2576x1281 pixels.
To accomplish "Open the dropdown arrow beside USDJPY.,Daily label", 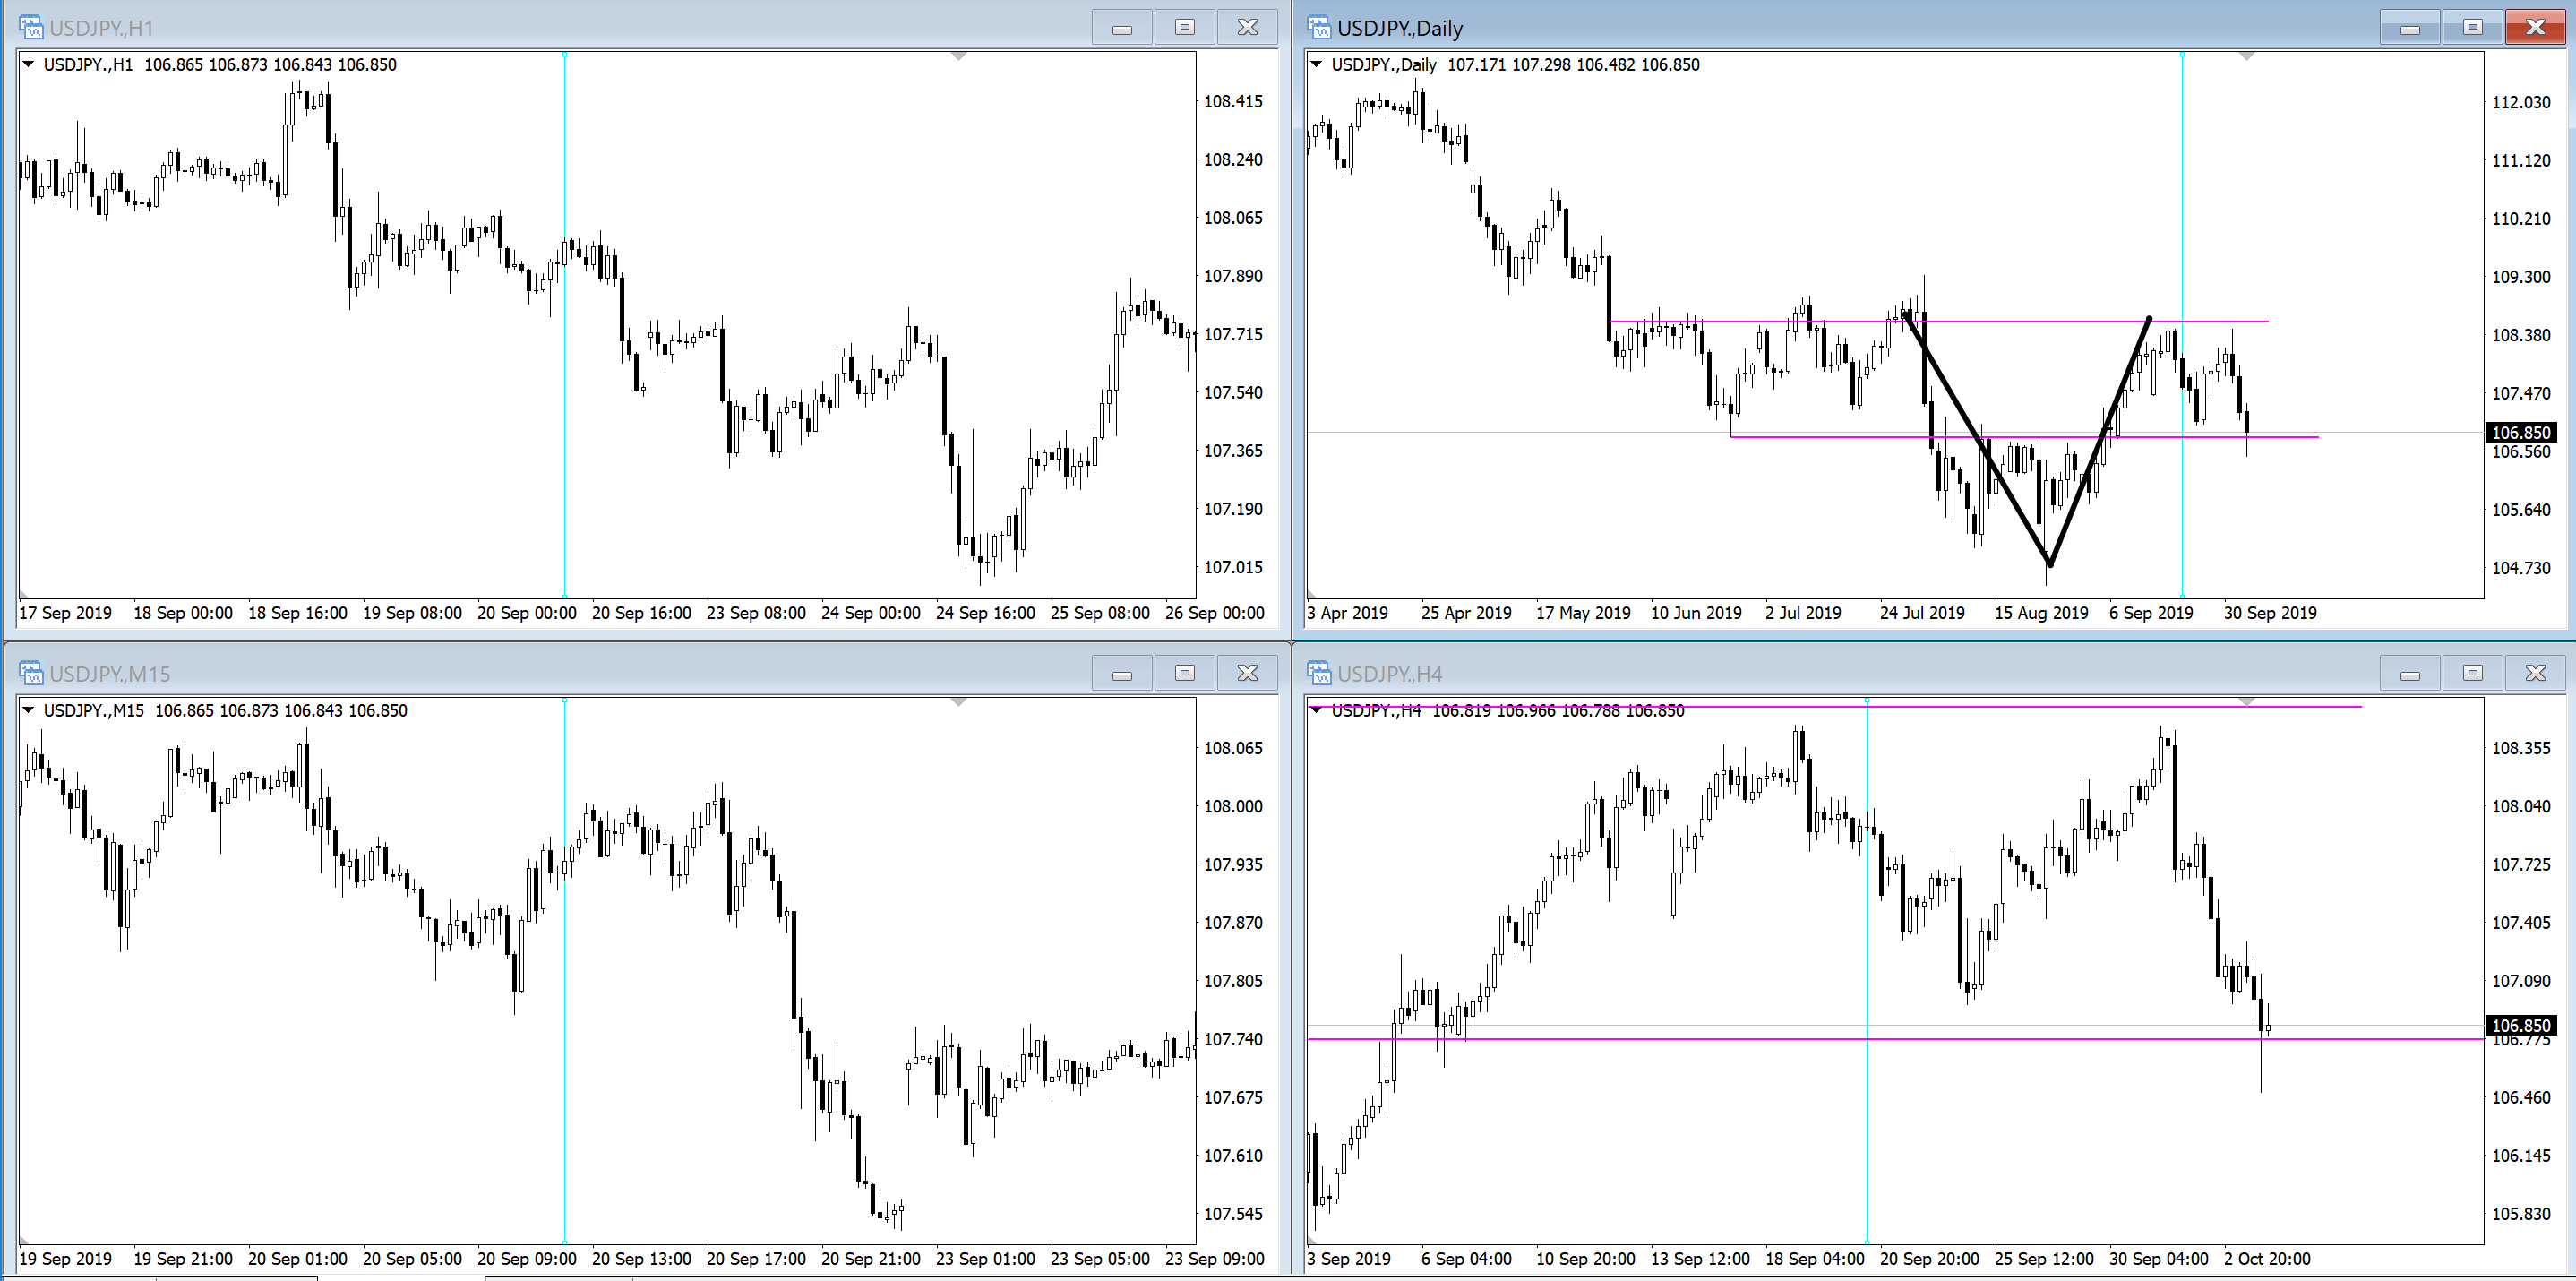I will pos(1317,64).
